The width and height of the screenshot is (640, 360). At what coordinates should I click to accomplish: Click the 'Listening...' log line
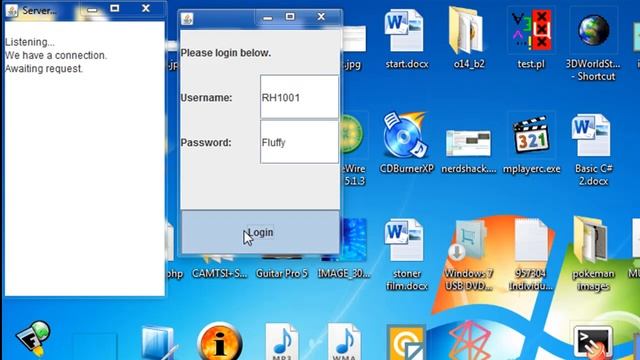point(30,42)
